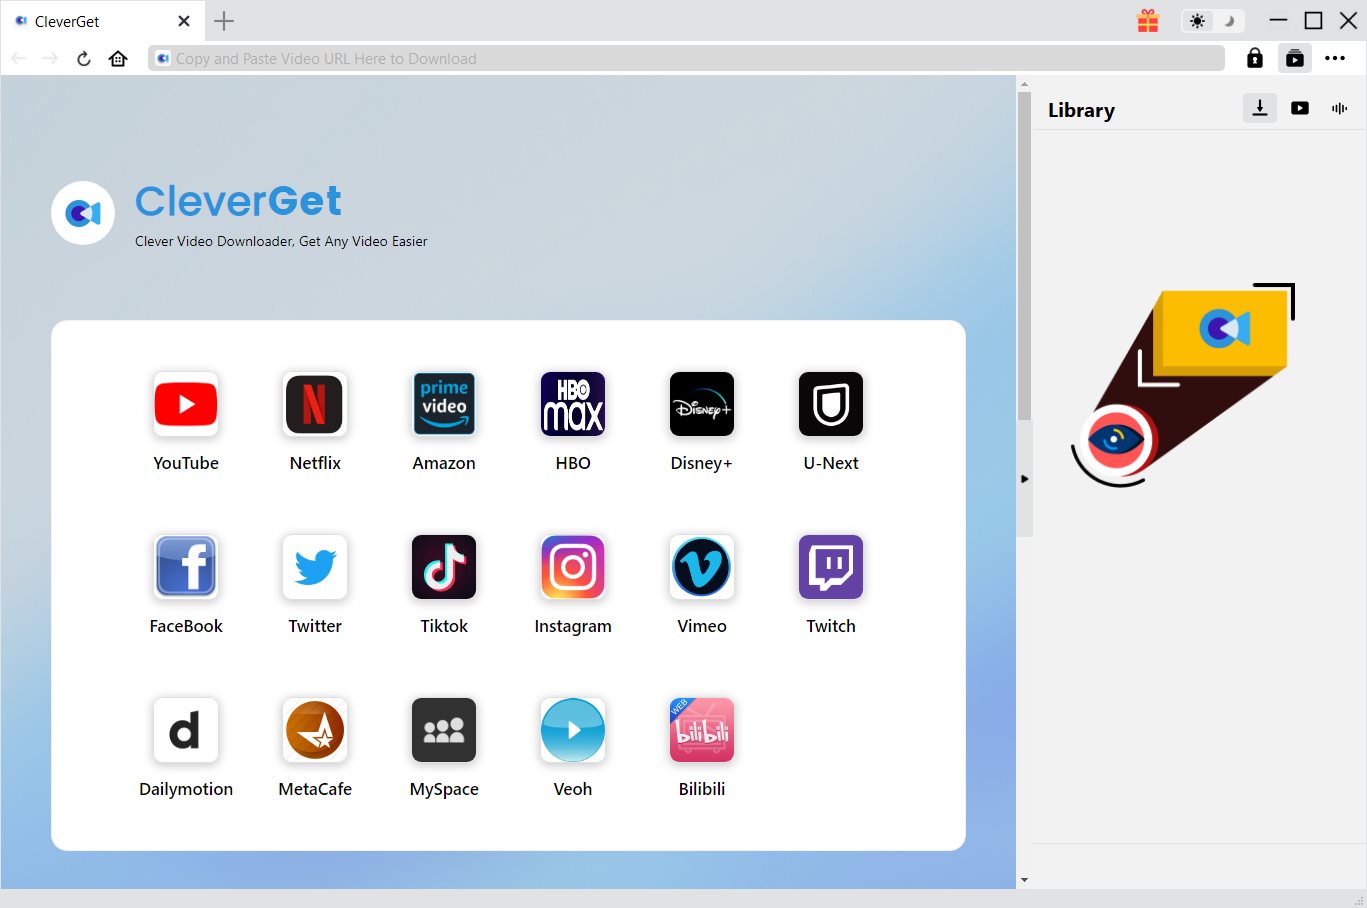1367x908 pixels.
Task: Launch the Bilibili shortcut icon
Action: (702, 730)
